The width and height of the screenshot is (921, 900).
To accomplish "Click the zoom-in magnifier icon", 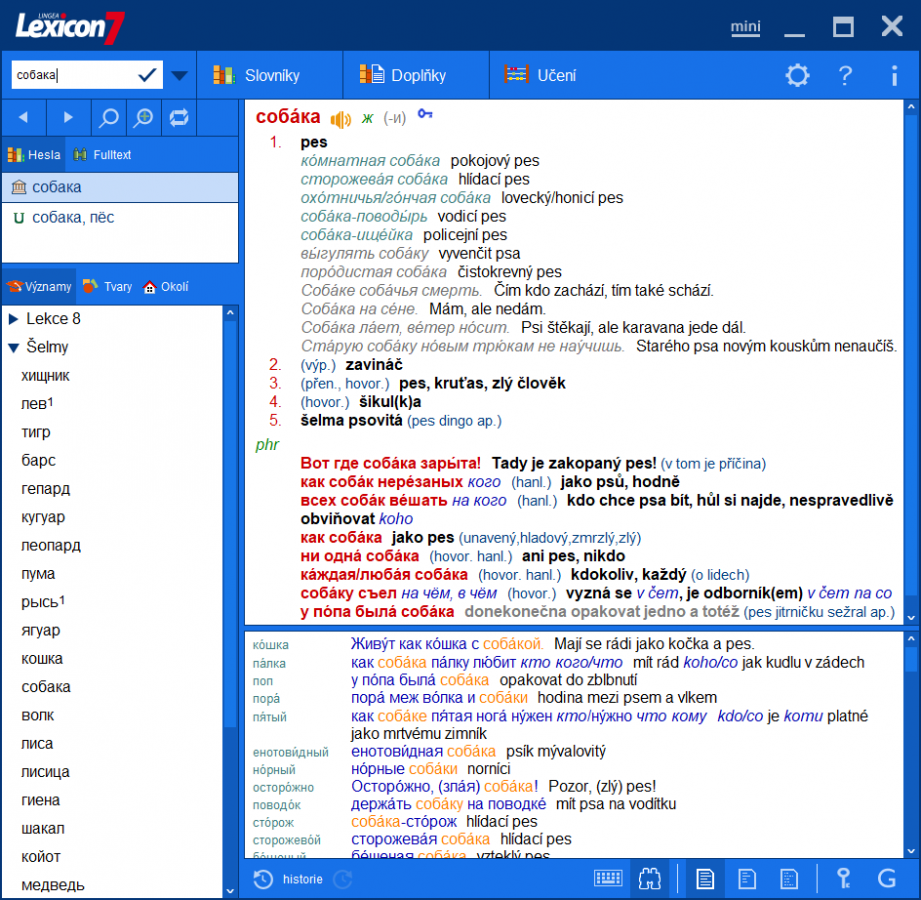I will point(143,117).
